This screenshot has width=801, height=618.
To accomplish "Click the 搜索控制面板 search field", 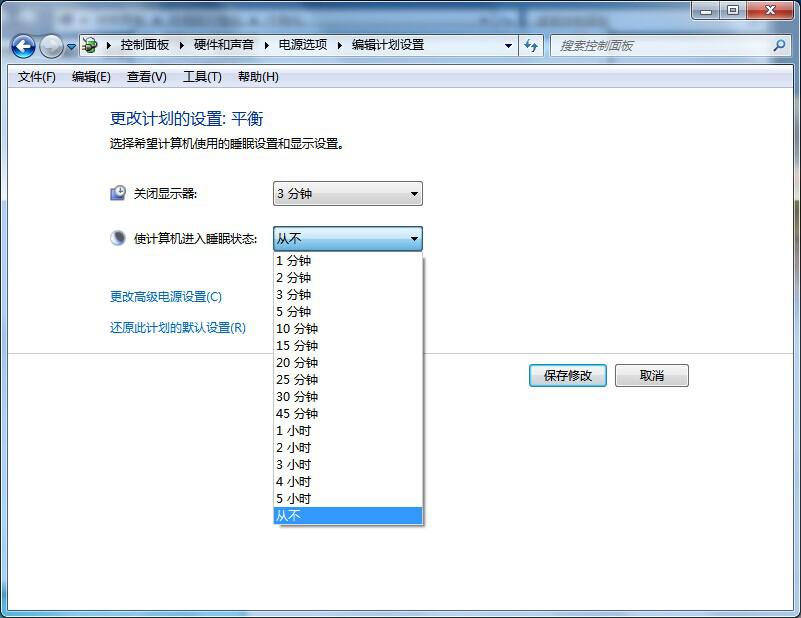I will [x=660, y=46].
